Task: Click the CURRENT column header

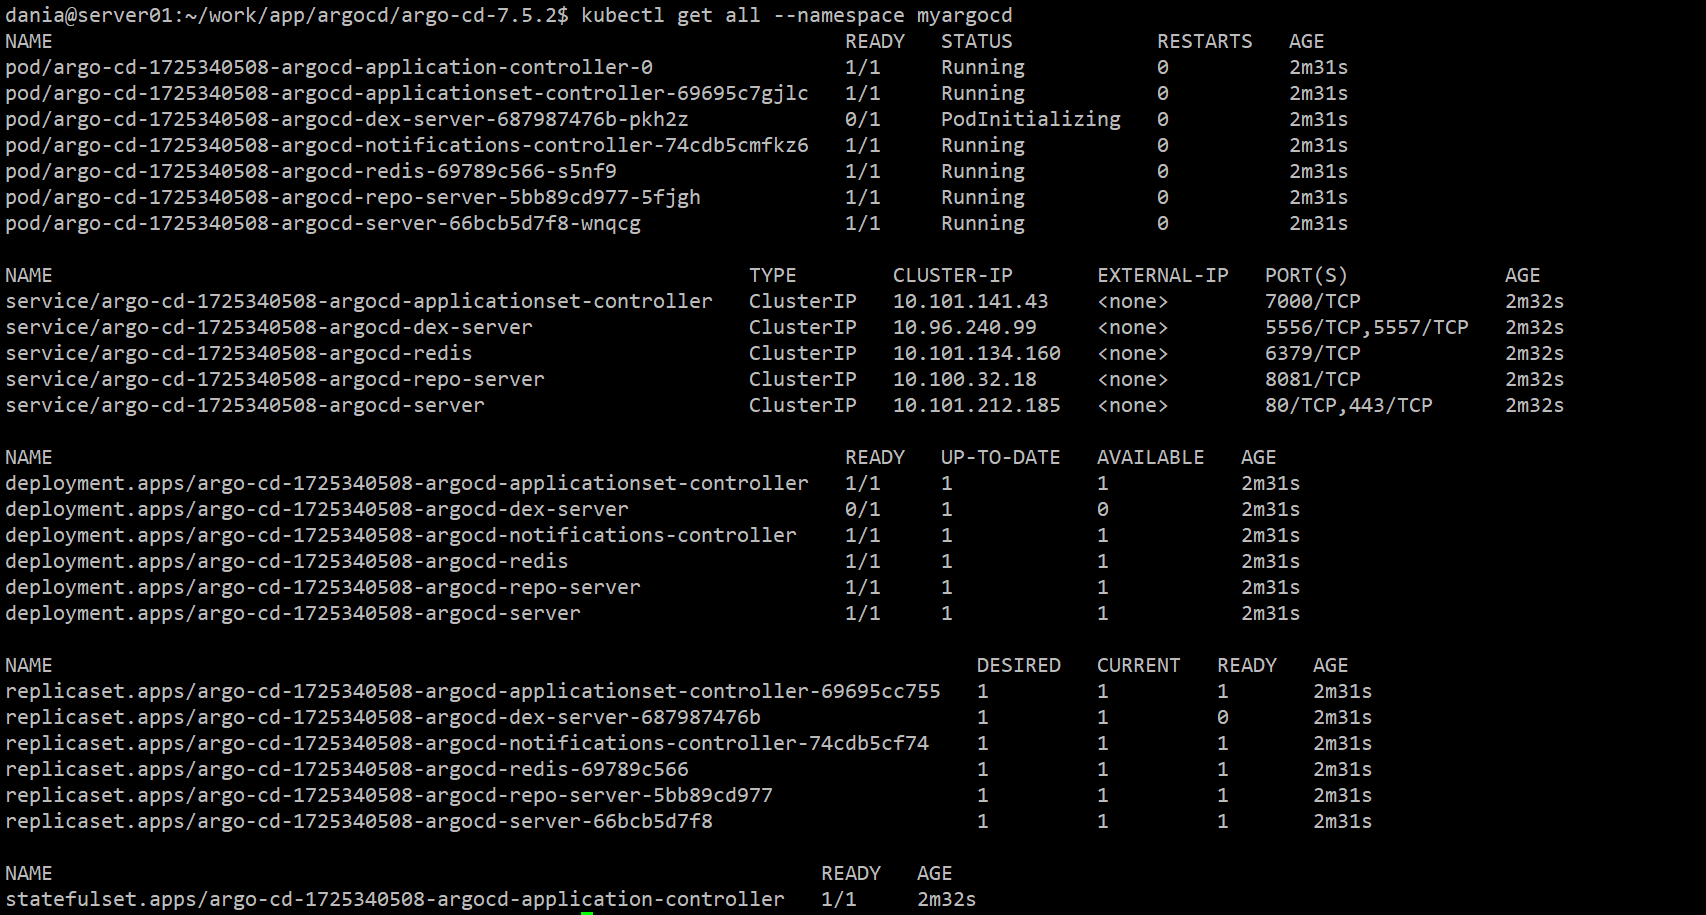Action: (1138, 665)
